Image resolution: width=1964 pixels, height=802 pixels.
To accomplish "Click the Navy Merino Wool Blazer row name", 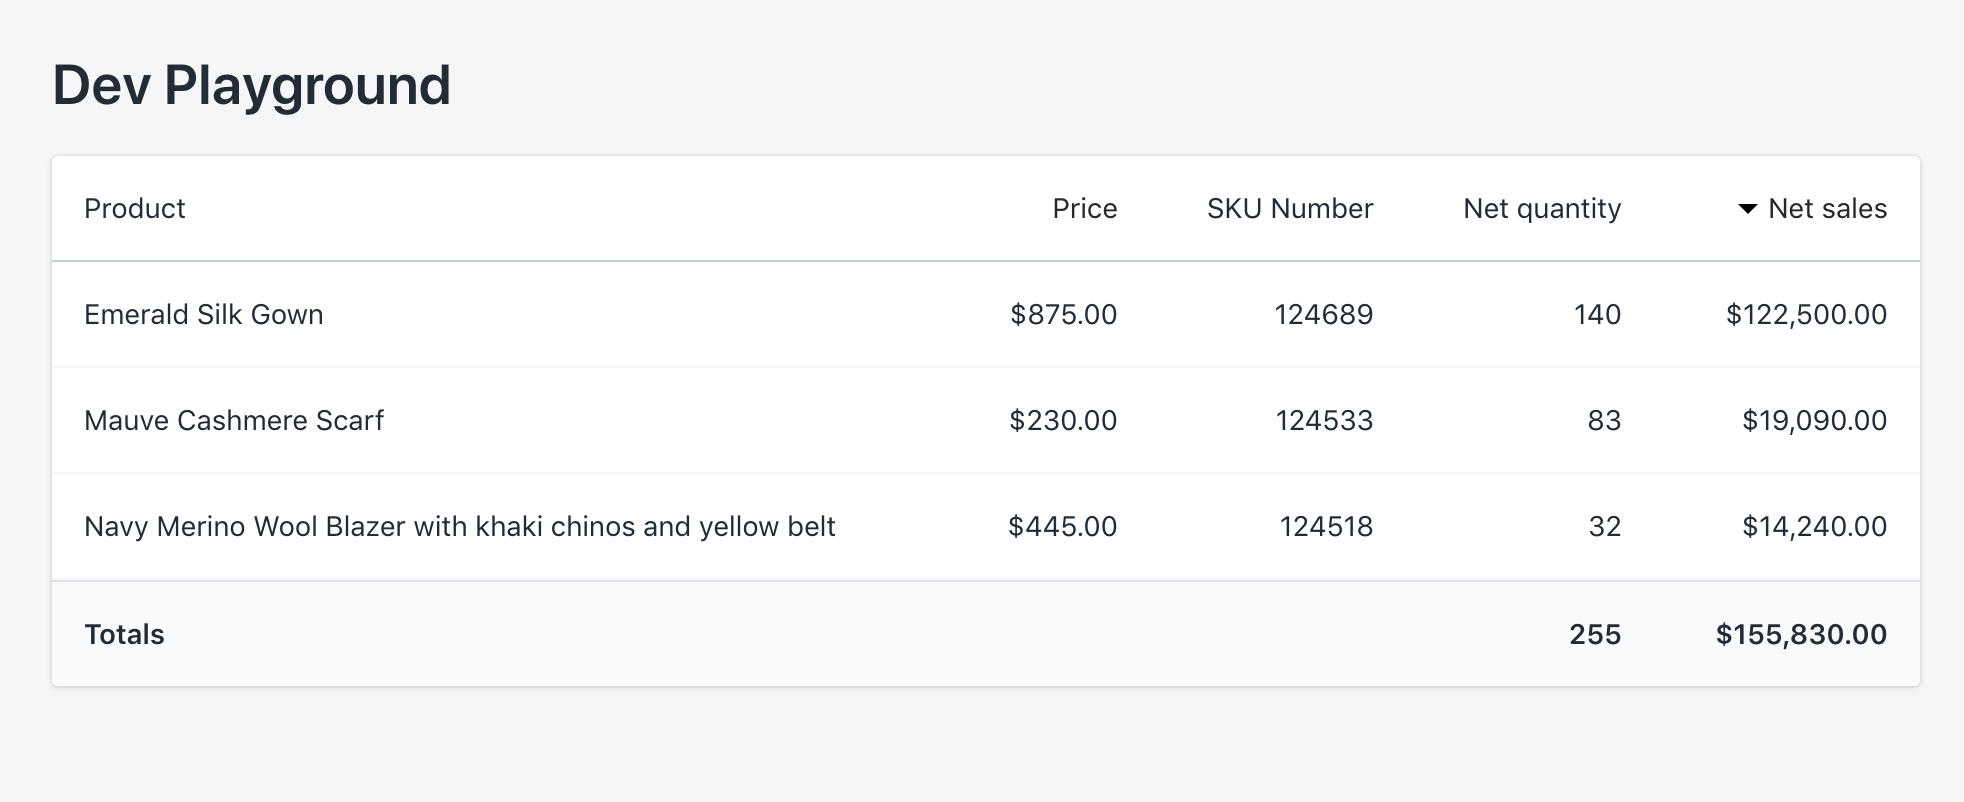I will [459, 527].
